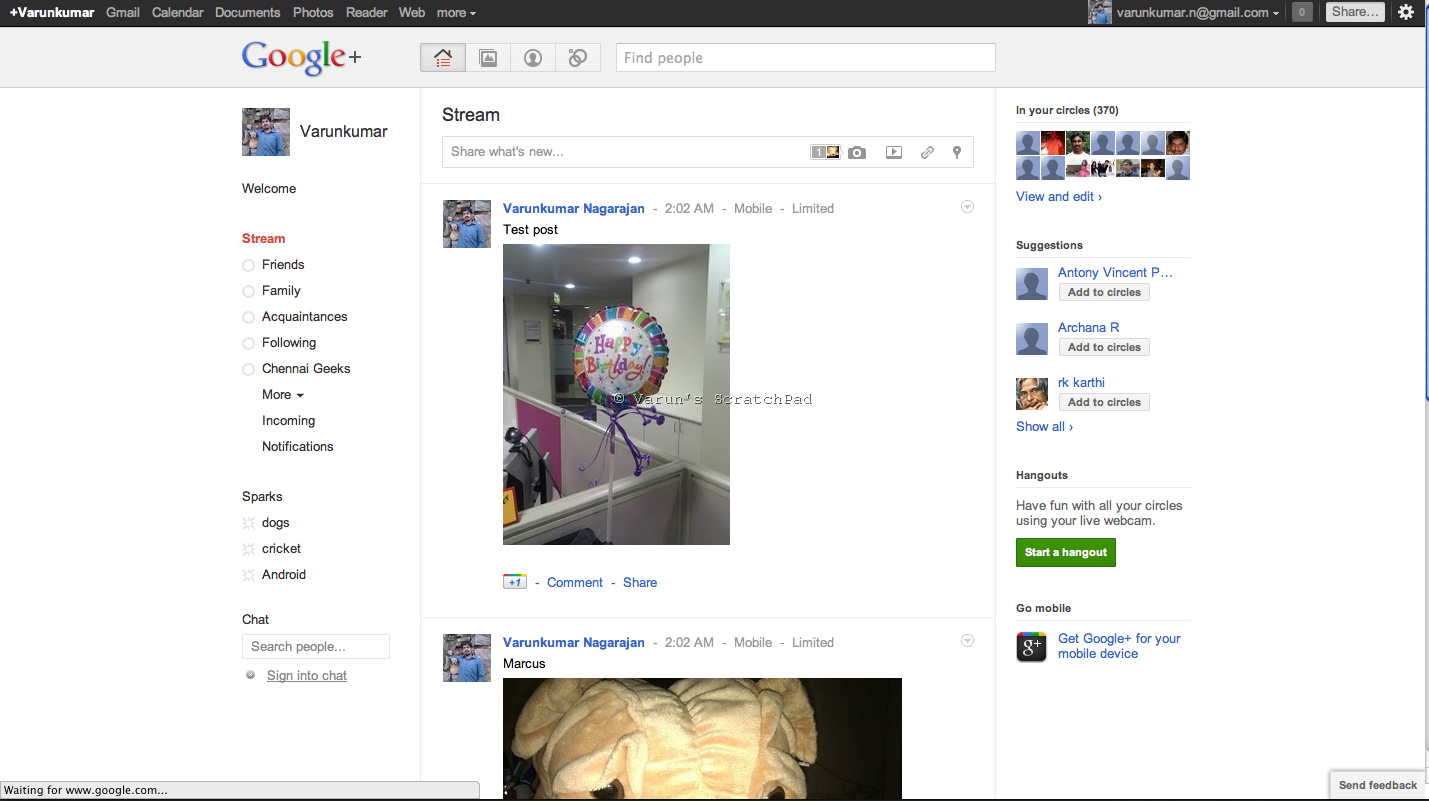Click the notifications count box showing 0
Viewport: 1429px width, 801px height.
[x=1302, y=12]
